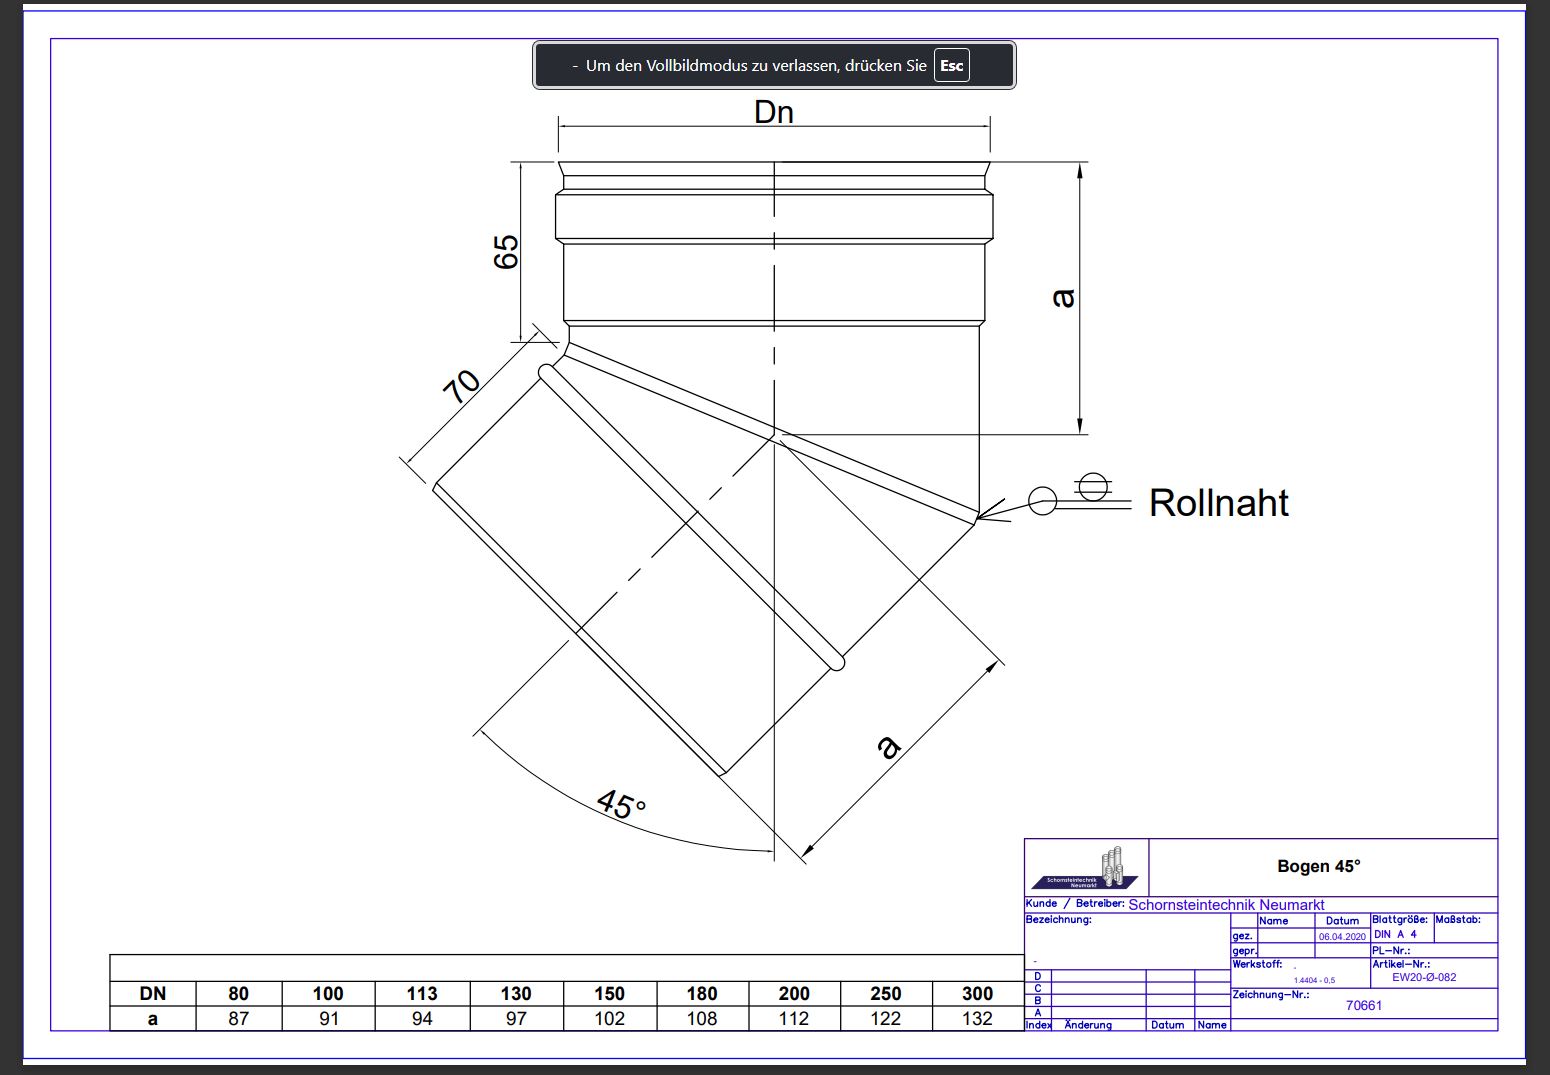This screenshot has height=1075, width=1550.
Task: Click the roll seam weld symbol circle
Action: [1043, 500]
